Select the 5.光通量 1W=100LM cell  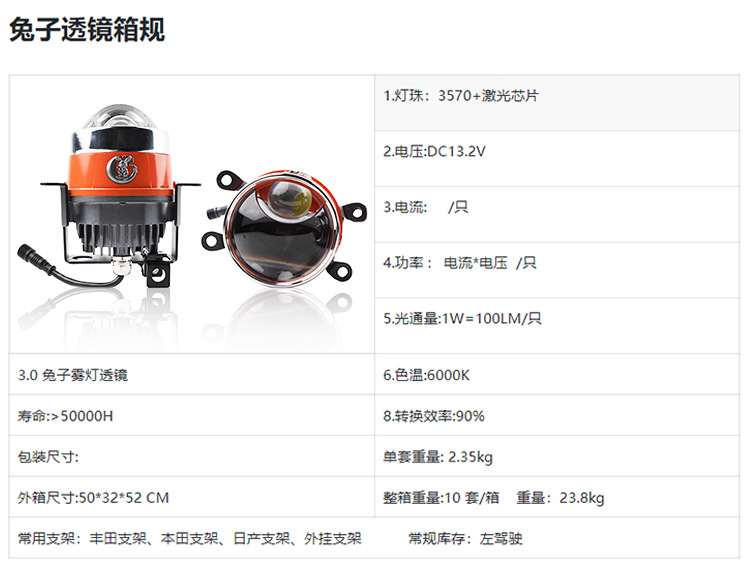[x=557, y=326]
